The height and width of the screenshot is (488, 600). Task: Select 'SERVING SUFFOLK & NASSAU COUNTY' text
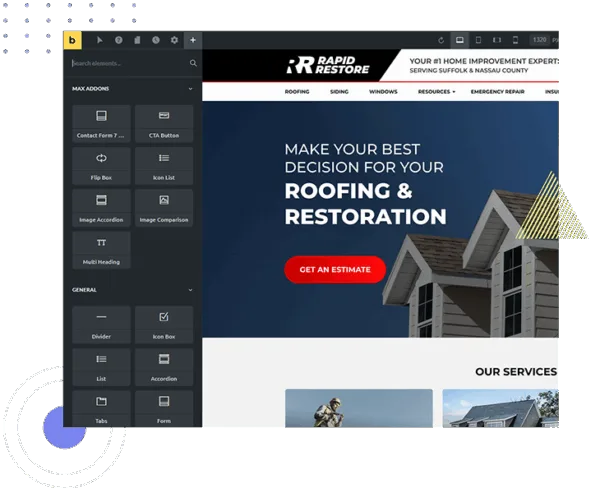click(x=469, y=71)
